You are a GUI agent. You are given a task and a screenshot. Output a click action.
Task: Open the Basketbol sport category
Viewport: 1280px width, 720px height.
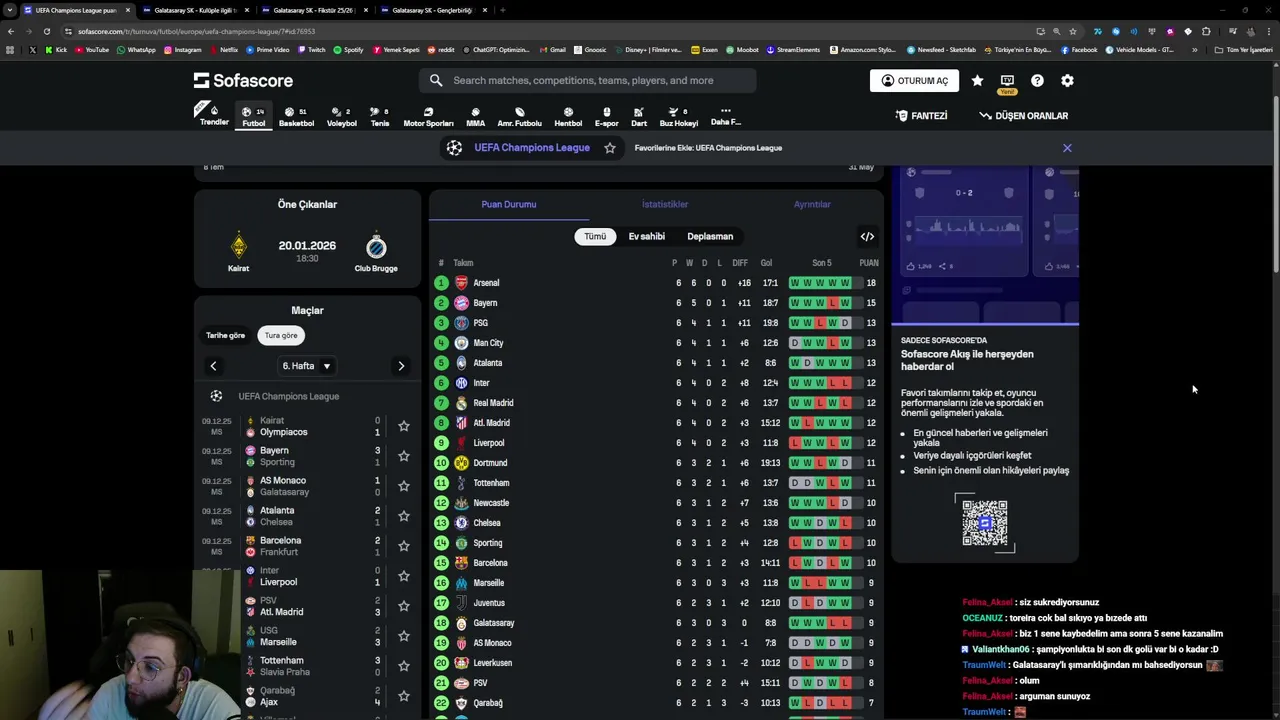(x=296, y=116)
